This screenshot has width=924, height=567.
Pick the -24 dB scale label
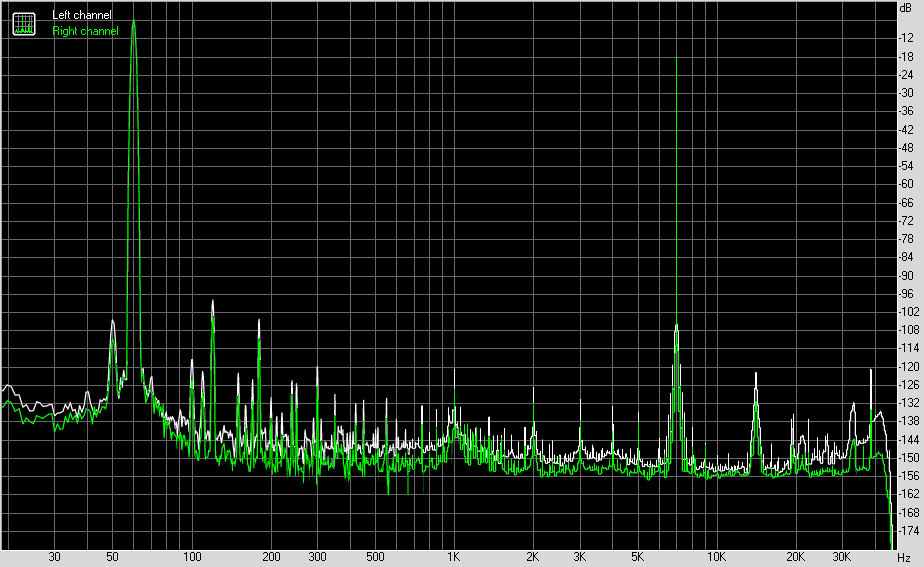pos(906,75)
